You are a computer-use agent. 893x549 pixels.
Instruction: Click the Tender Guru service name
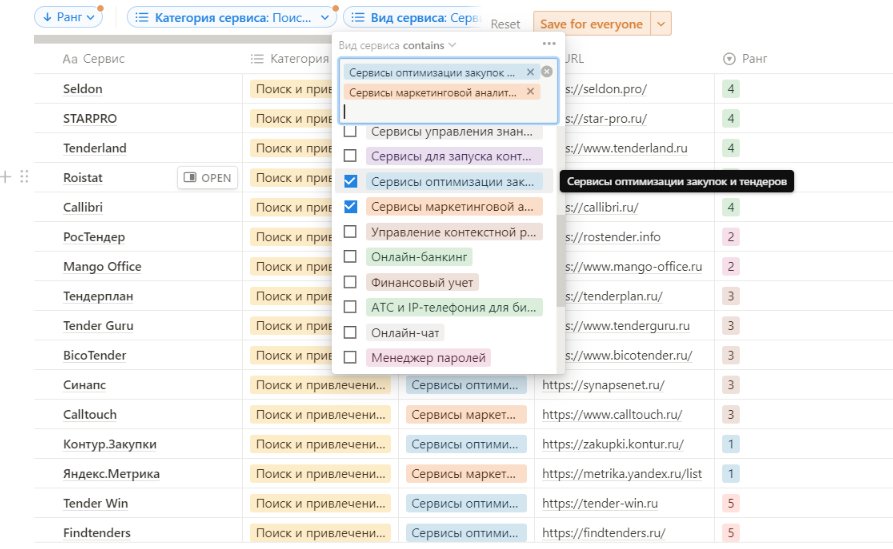pyautogui.click(x=98, y=326)
